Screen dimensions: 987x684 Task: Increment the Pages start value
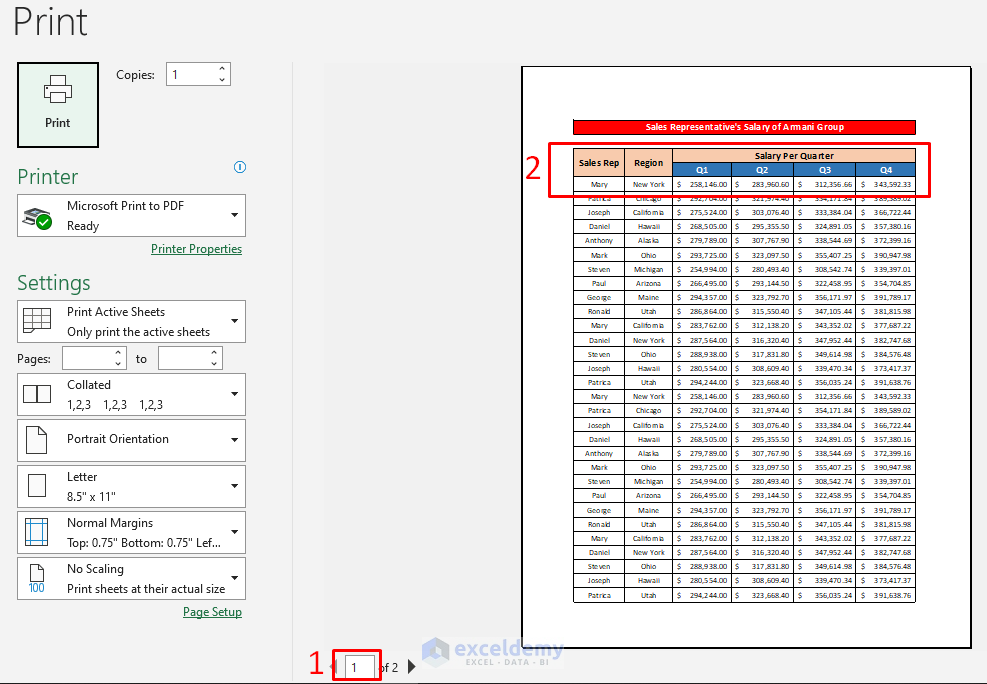point(118,353)
